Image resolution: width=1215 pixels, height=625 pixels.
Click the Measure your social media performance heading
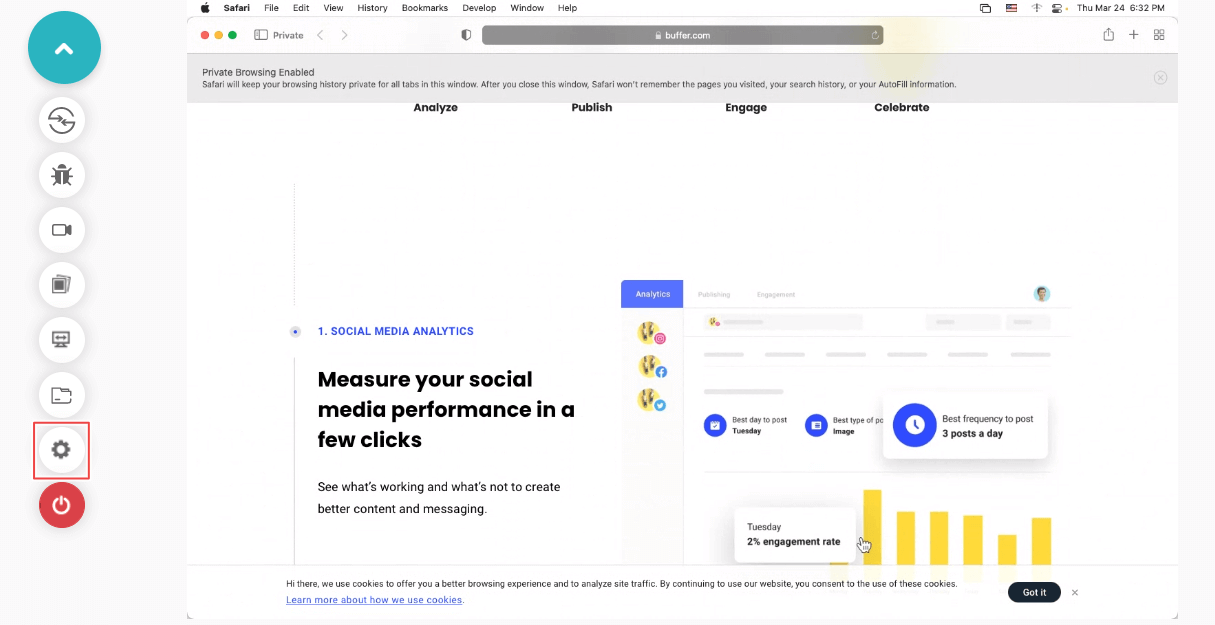pyautogui.click(x=446, y=409)
